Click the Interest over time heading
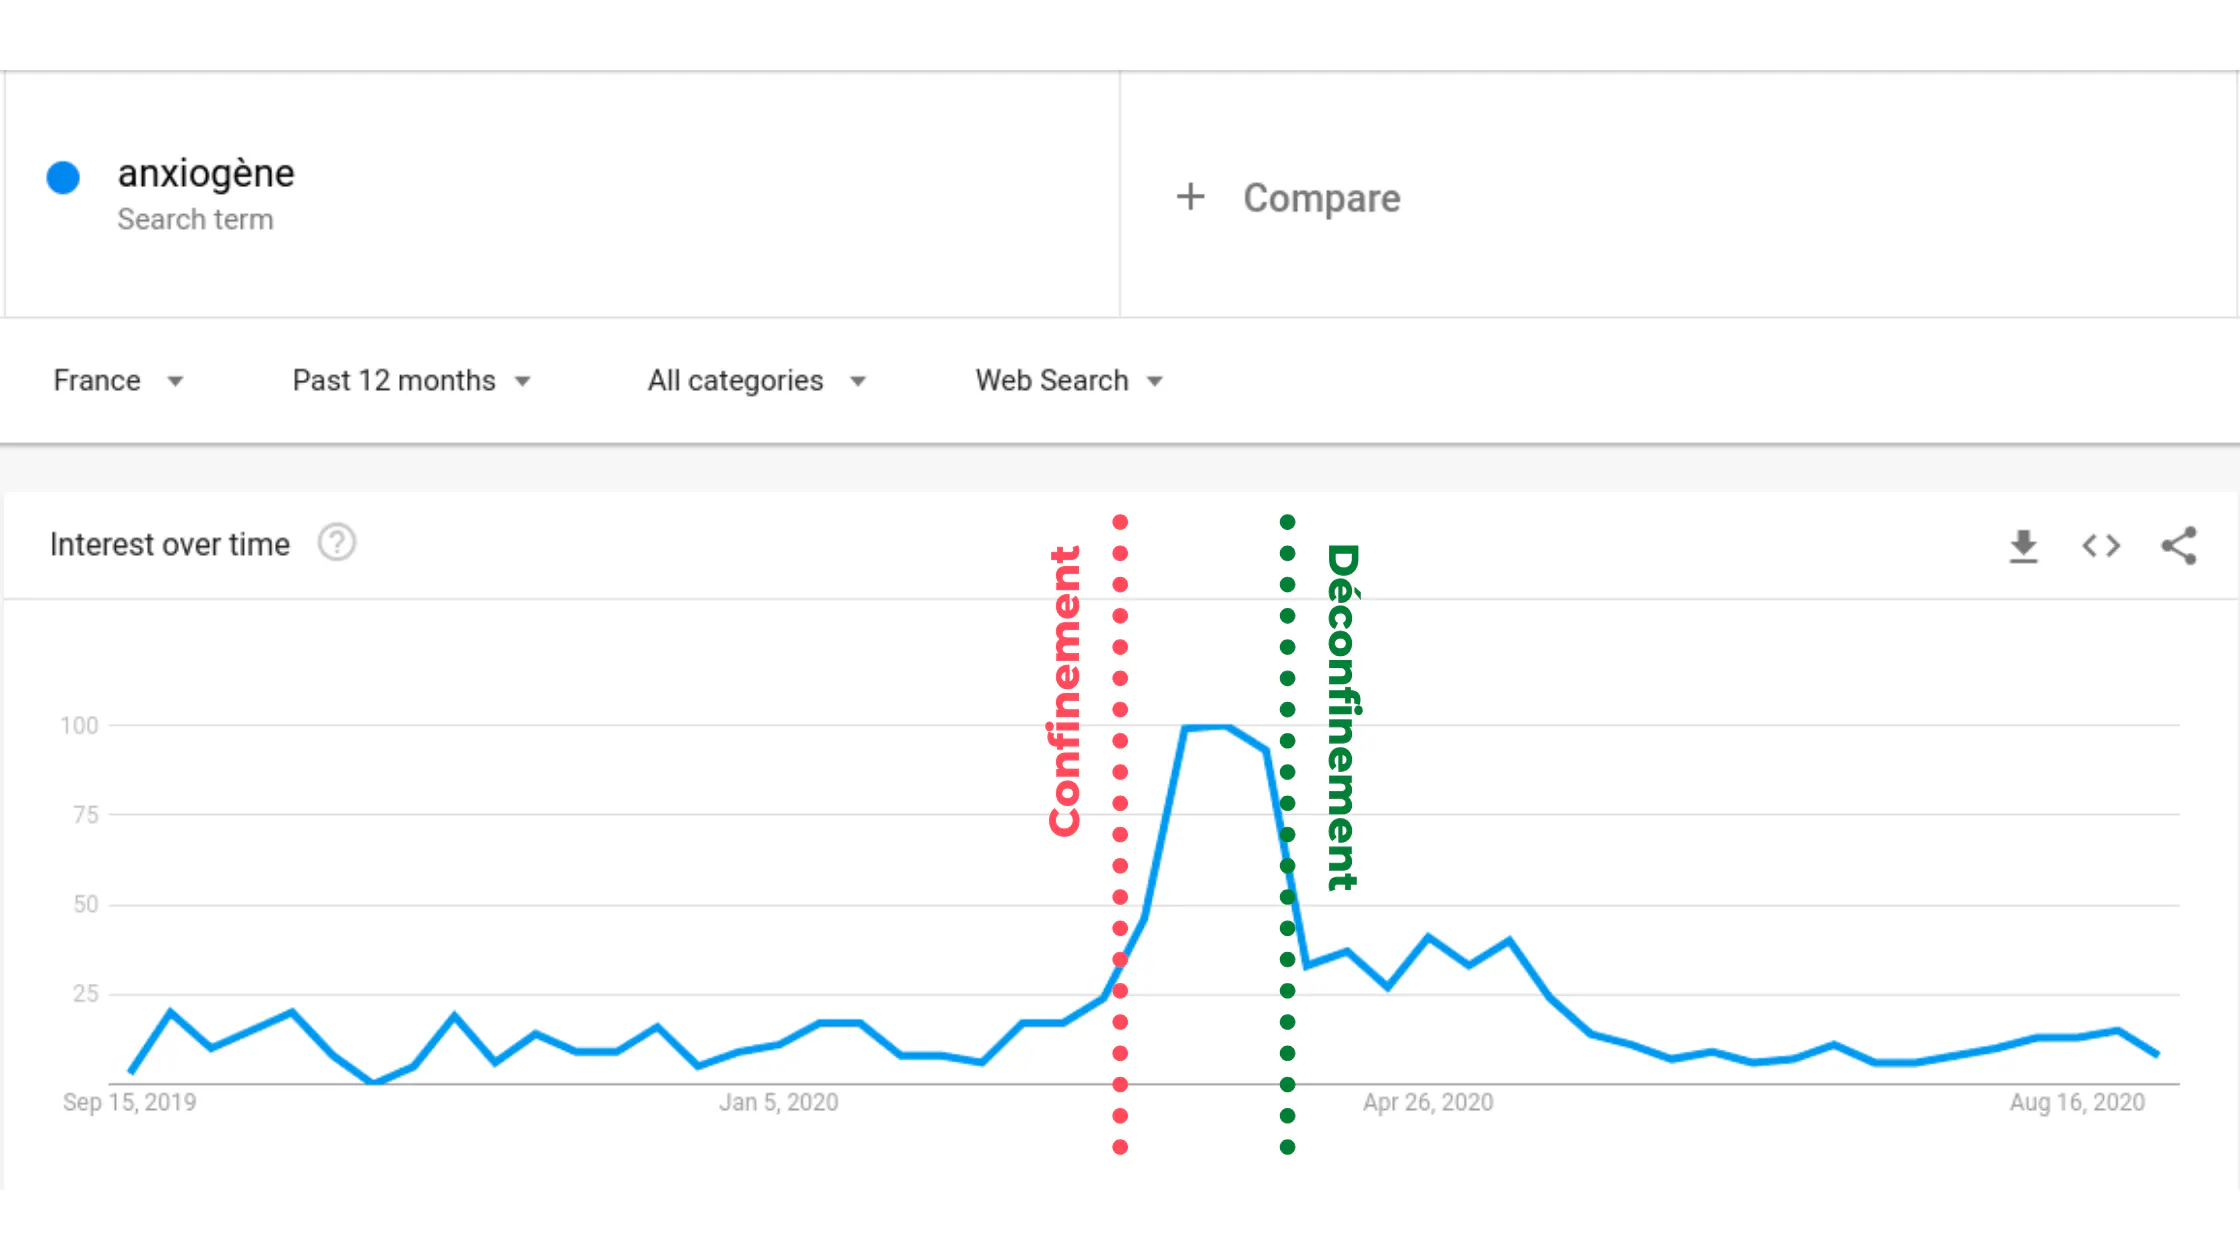Viewport: 2240px width, 1260px height. point(170,544)
